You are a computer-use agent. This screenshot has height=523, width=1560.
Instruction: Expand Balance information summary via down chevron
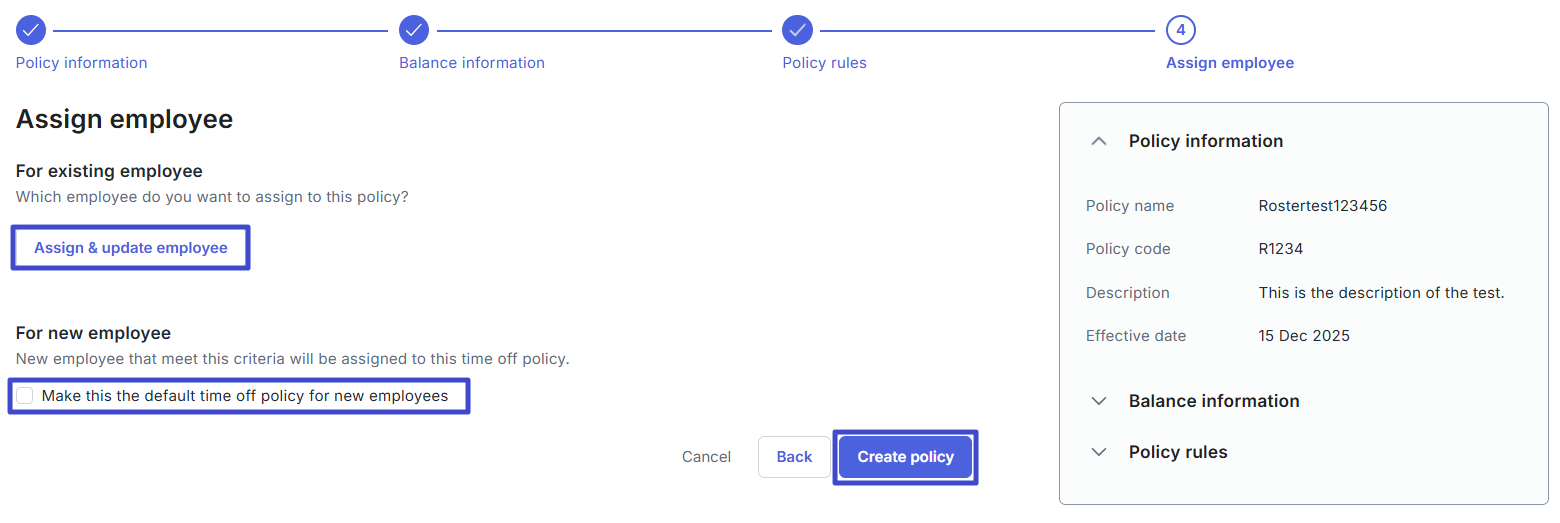1099,401
